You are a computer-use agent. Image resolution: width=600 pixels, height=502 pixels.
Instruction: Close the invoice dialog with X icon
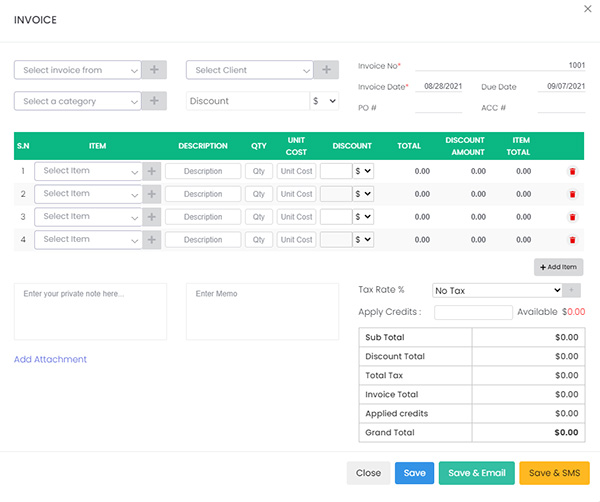coord(586,9)
